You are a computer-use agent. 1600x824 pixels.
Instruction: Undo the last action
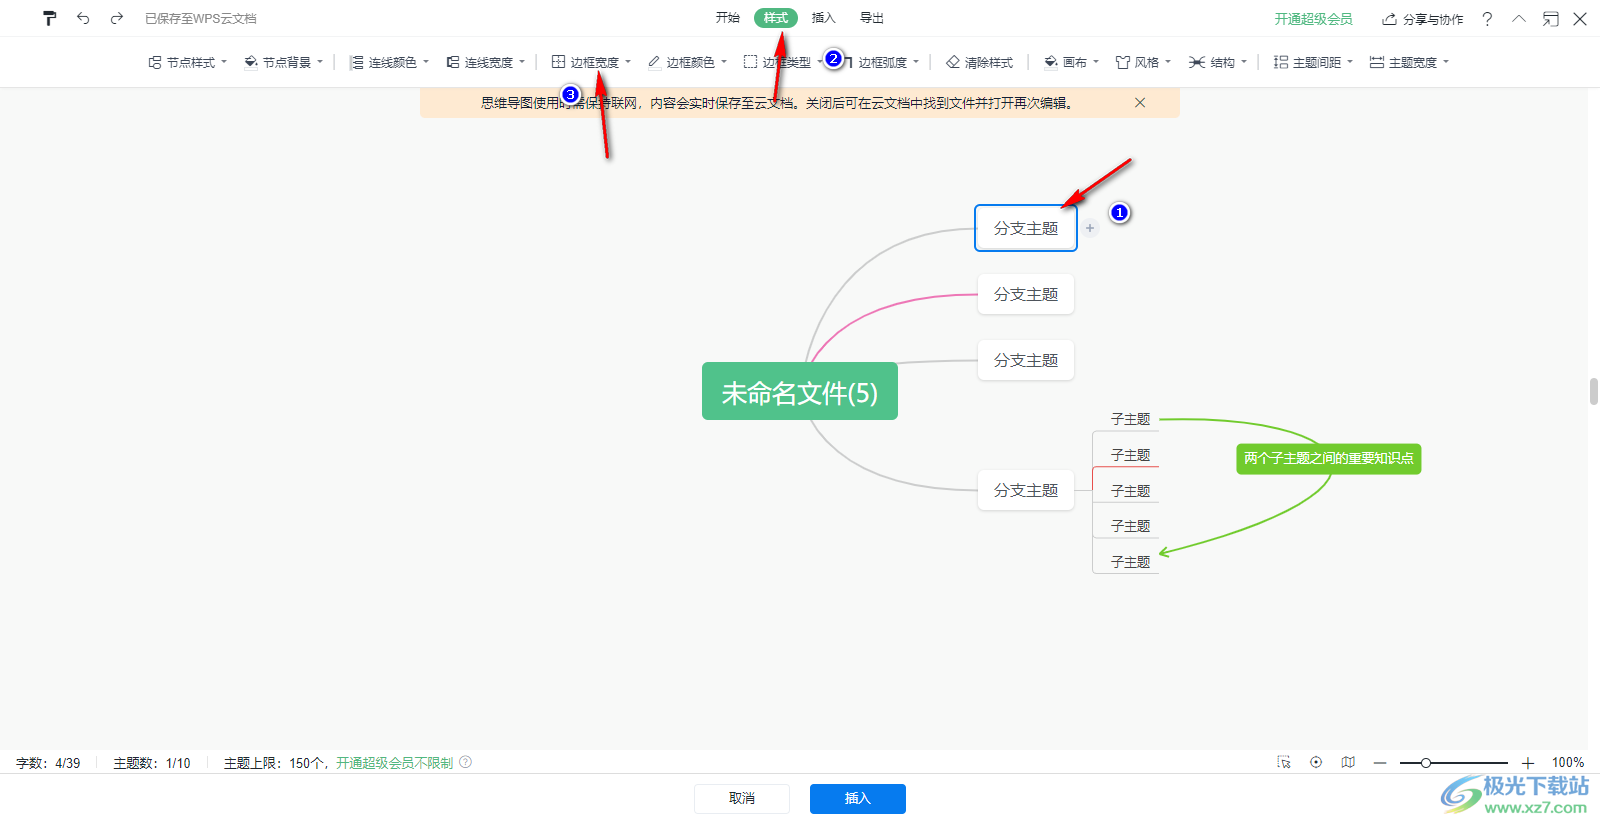pos(83,18)
